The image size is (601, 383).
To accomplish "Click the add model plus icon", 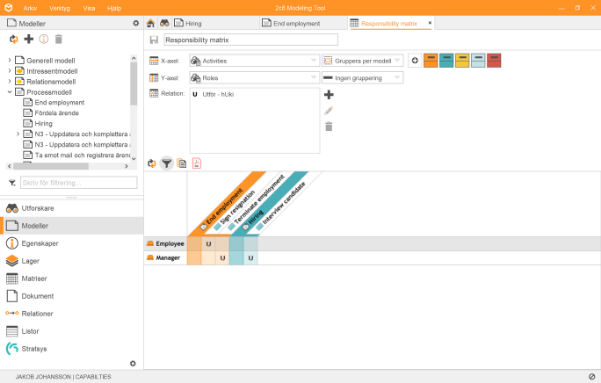I will 29,39.
